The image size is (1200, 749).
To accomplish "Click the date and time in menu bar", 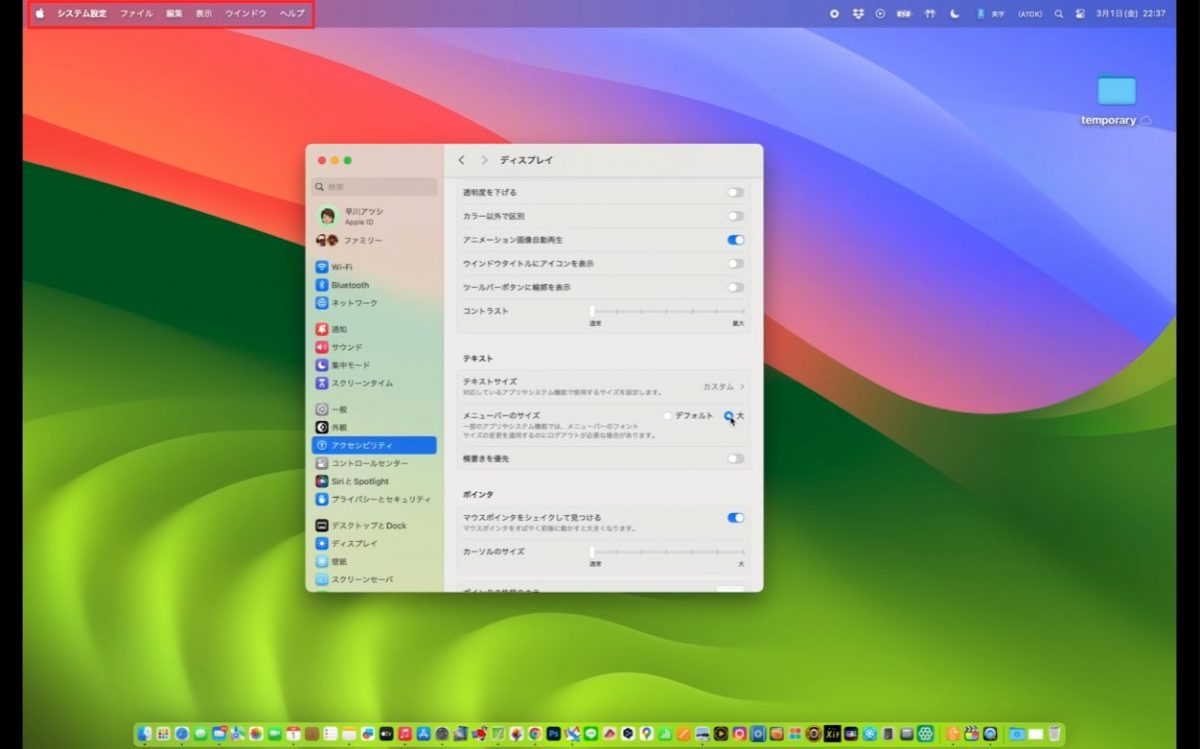I will [x=1130, y=14].
